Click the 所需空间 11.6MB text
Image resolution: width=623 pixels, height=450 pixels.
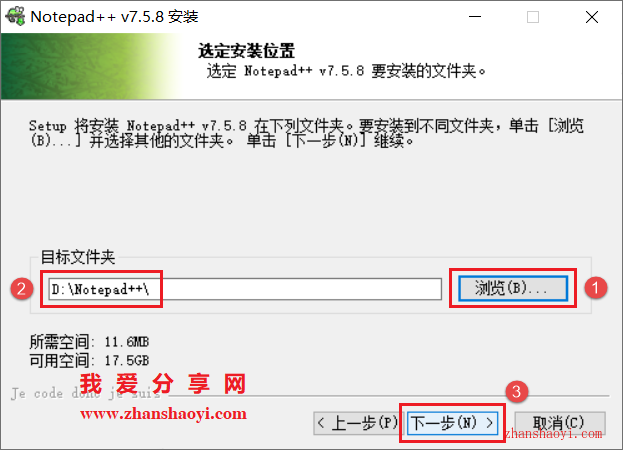pos(89,342)
